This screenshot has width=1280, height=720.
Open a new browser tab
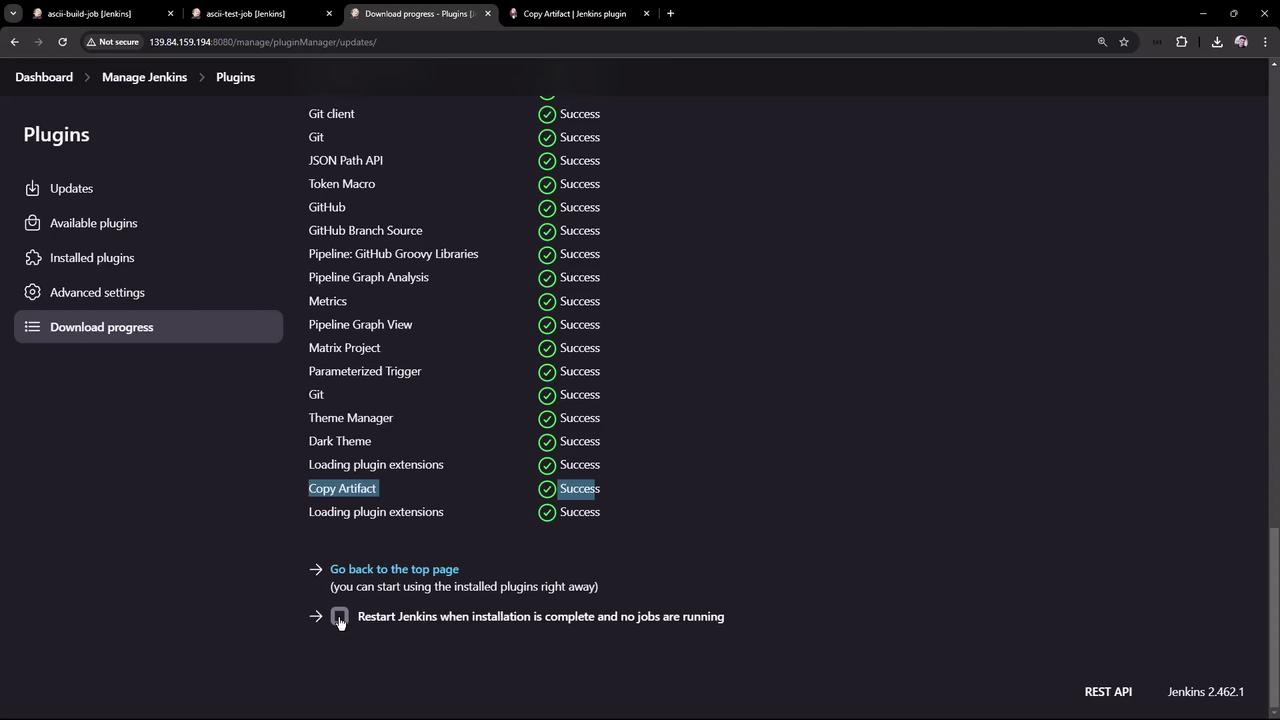pyautogui.click(x=670, y=14)
